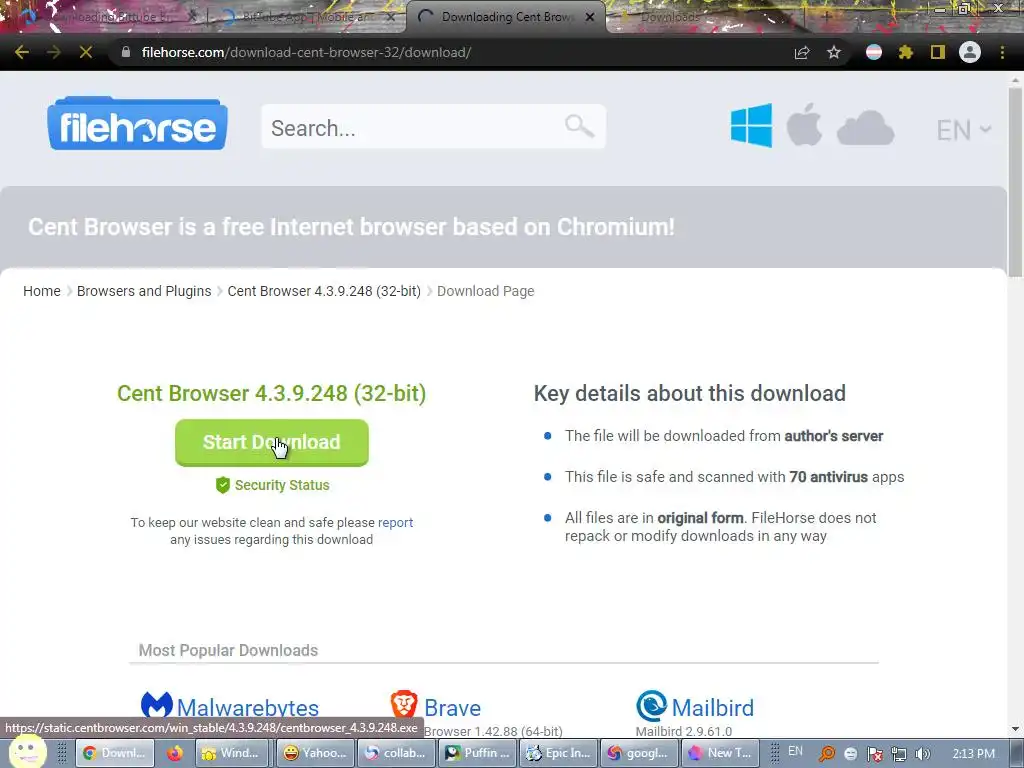
Task: Click the share page icon in address bar
Action: point(802,52)
